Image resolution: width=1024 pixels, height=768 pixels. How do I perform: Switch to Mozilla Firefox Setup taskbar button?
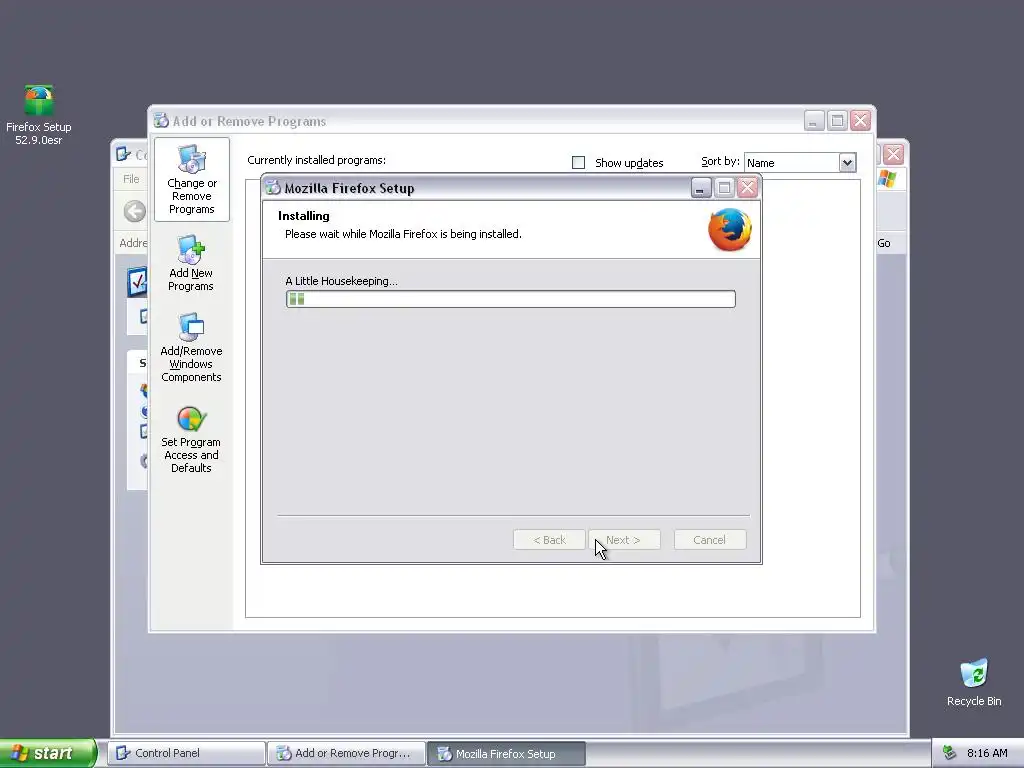tap(506, 754)
